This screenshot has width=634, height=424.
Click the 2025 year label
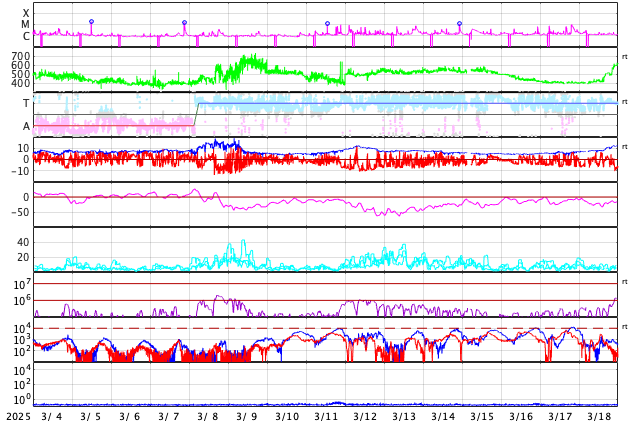pyautogui.click(x=19, y=416)
